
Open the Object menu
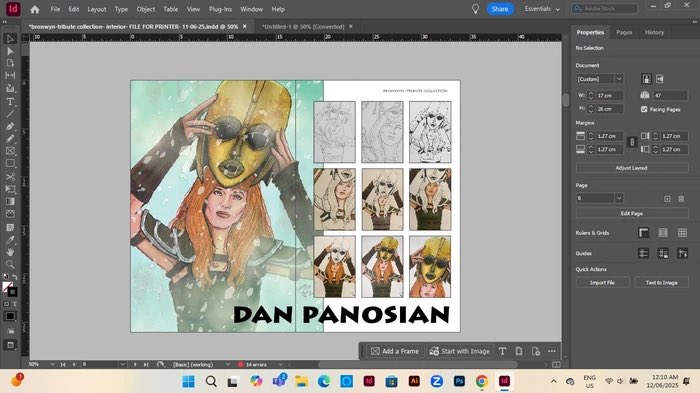[x=146, y=9]
